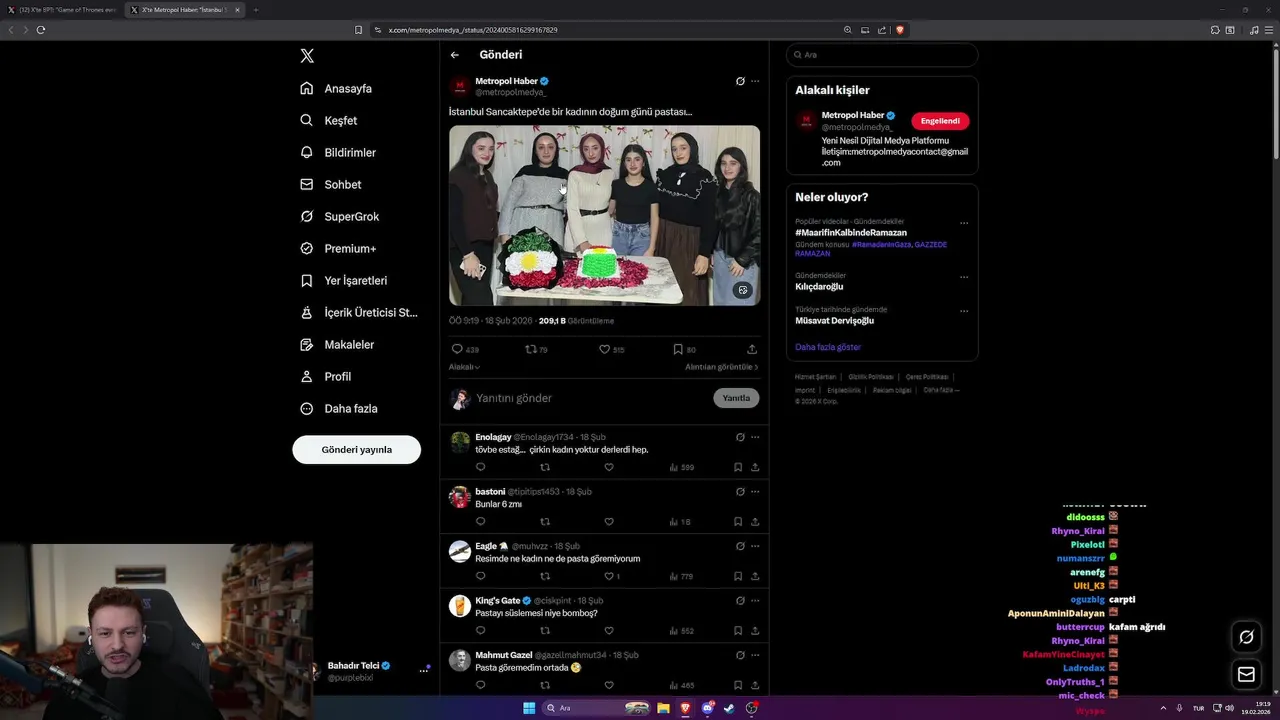Viewport: 1280px width, 720px height.
Task: Open more options for Kılıçdaroğlu trend
Action: click(964, 277)
